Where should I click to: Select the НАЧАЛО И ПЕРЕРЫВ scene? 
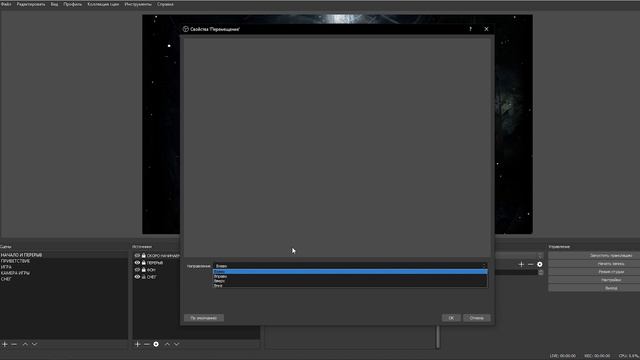[x=64, y=255]
